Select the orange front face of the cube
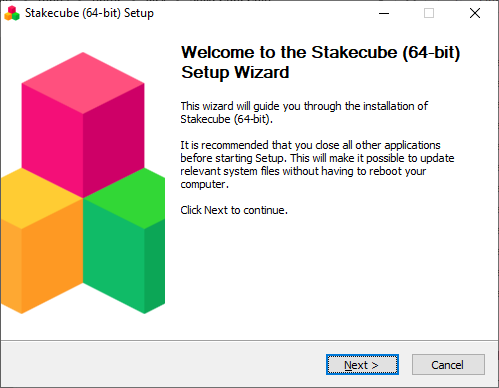The image size is (499, 388). pos(52,257)
